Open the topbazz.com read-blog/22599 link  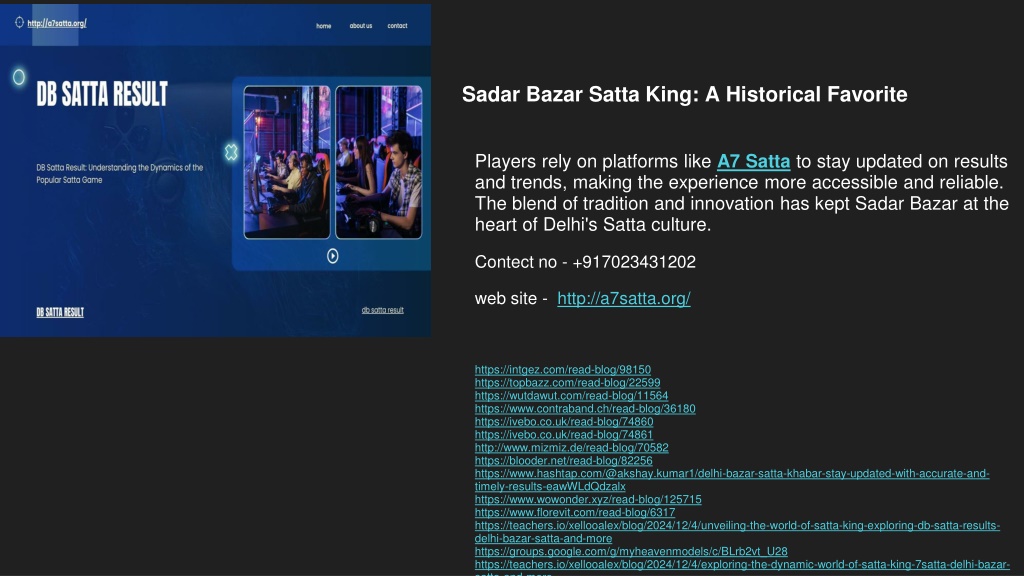[x=568, y=383]
